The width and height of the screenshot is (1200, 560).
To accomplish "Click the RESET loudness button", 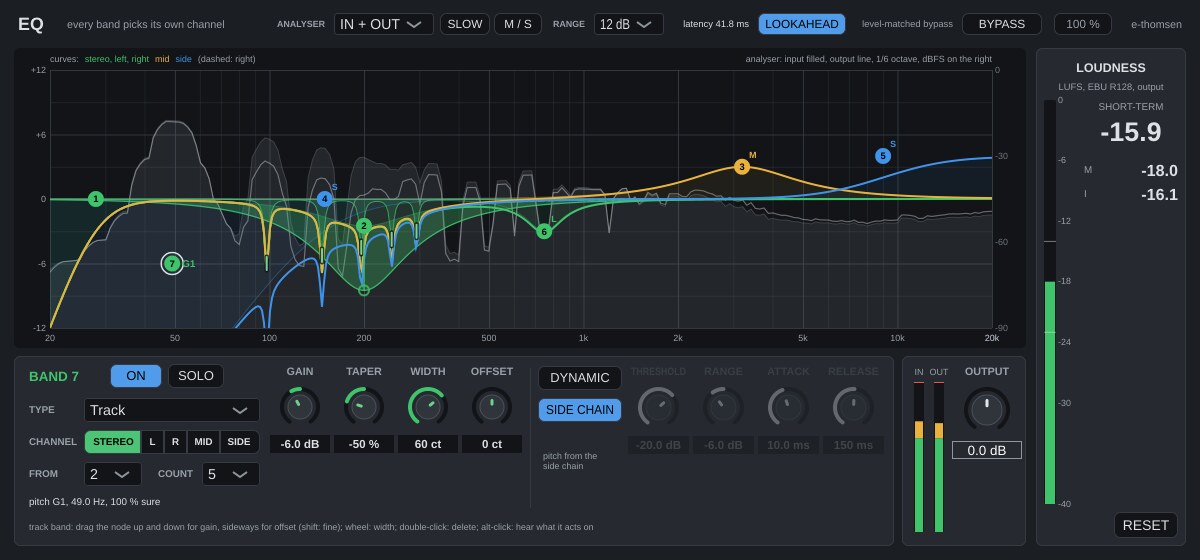I will point(1146,525).
